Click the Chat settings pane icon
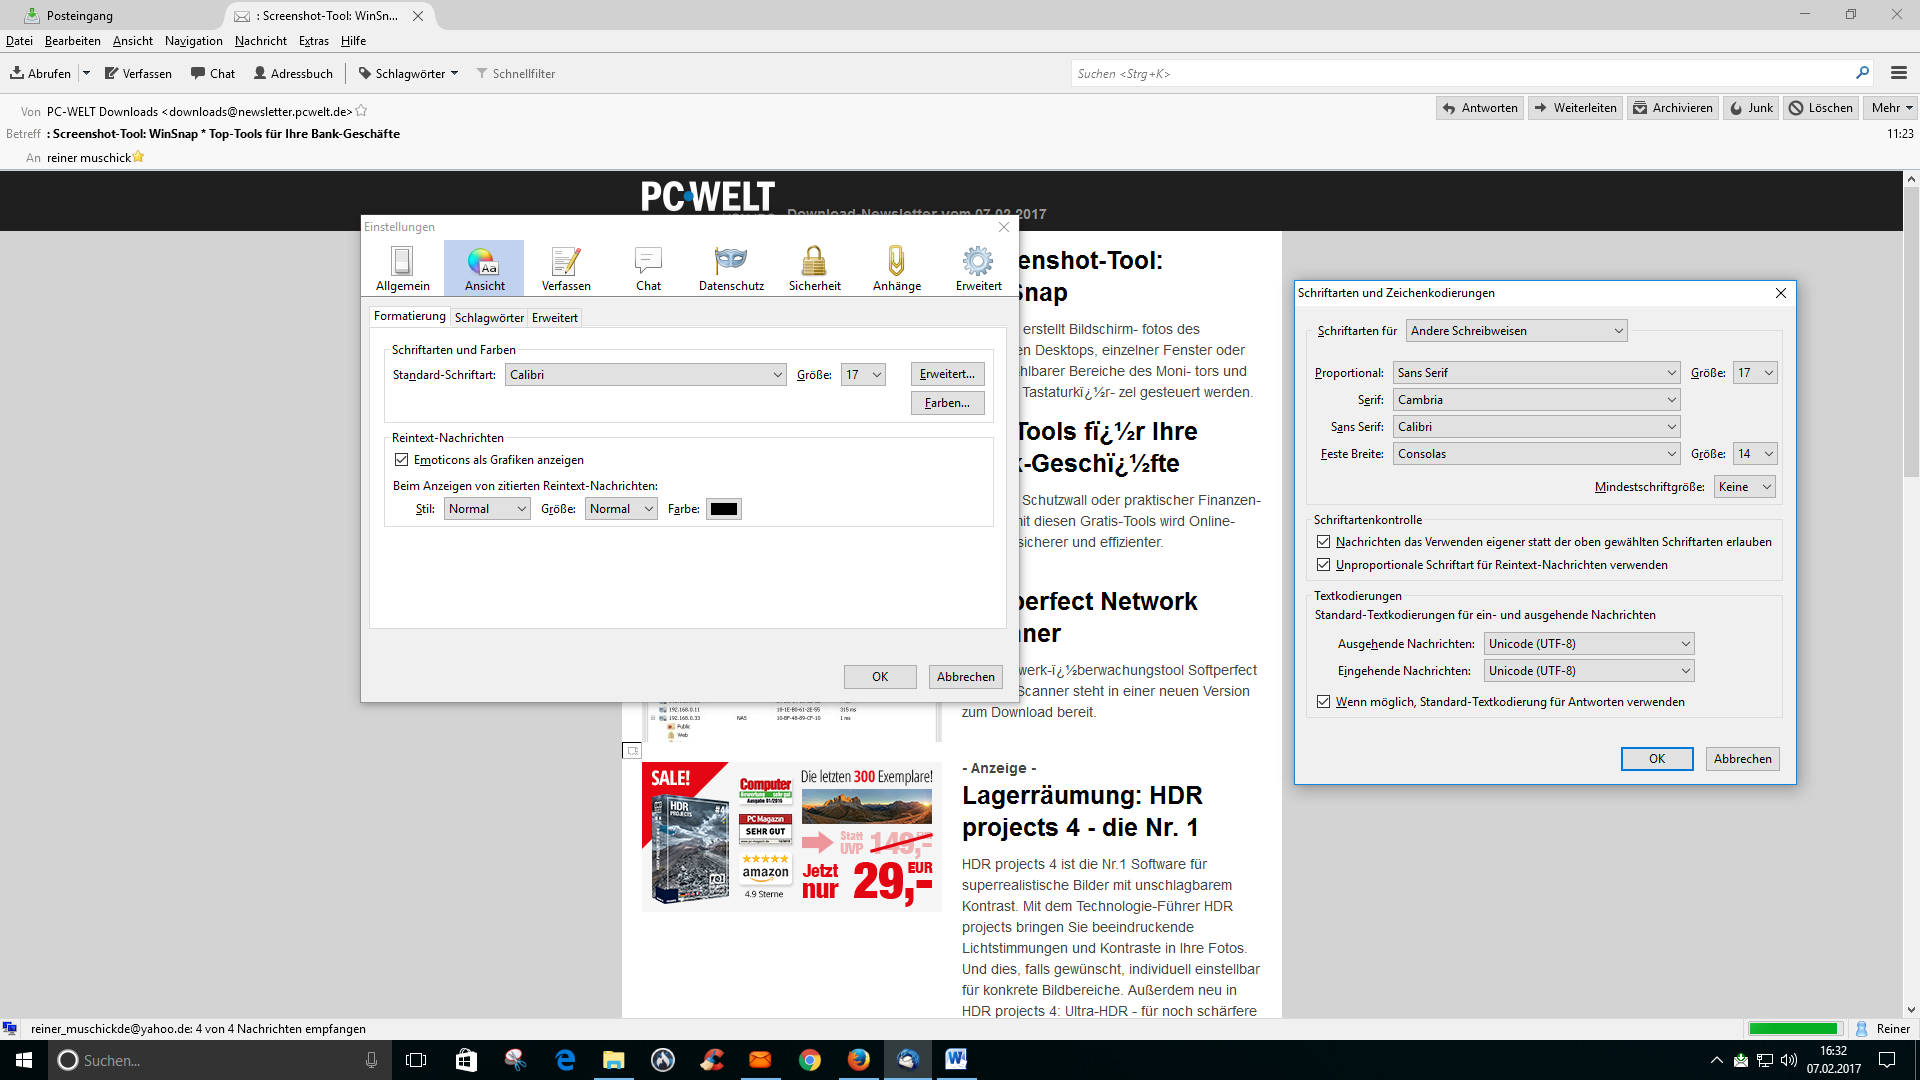1920x1080 pixels. (648, 268)
